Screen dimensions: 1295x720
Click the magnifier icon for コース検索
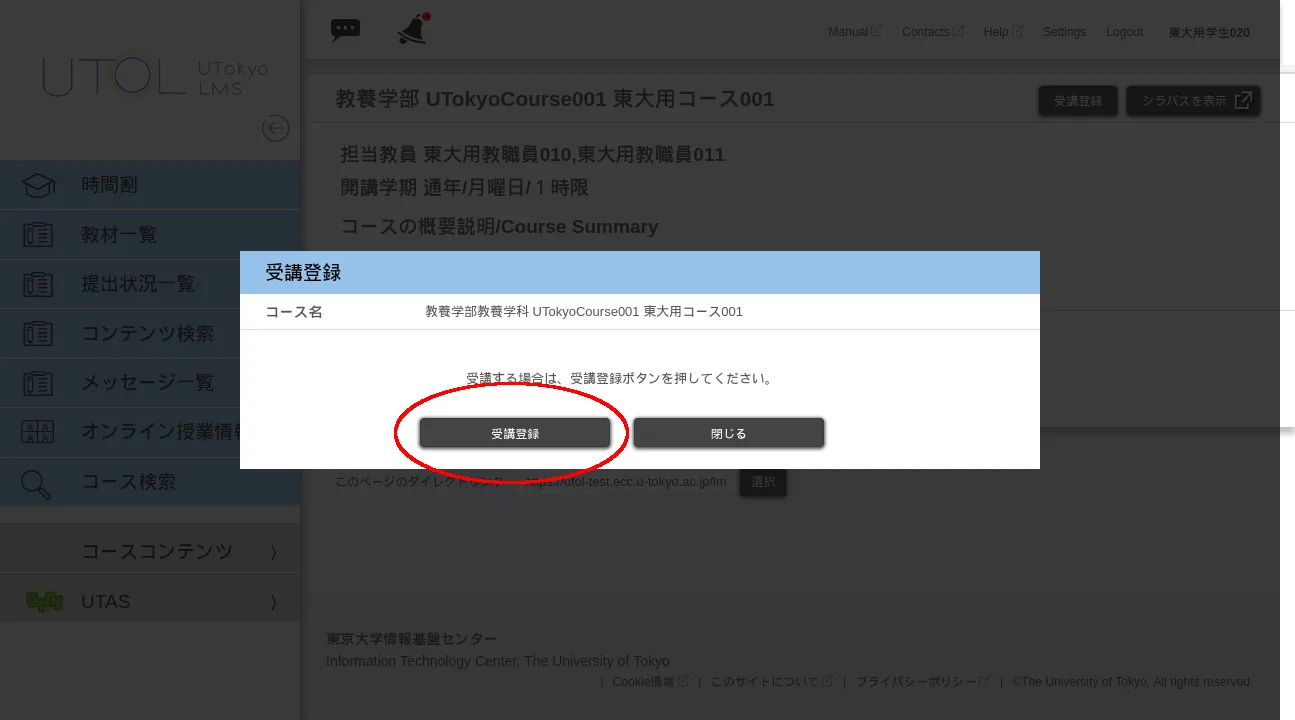coord(36,482)
